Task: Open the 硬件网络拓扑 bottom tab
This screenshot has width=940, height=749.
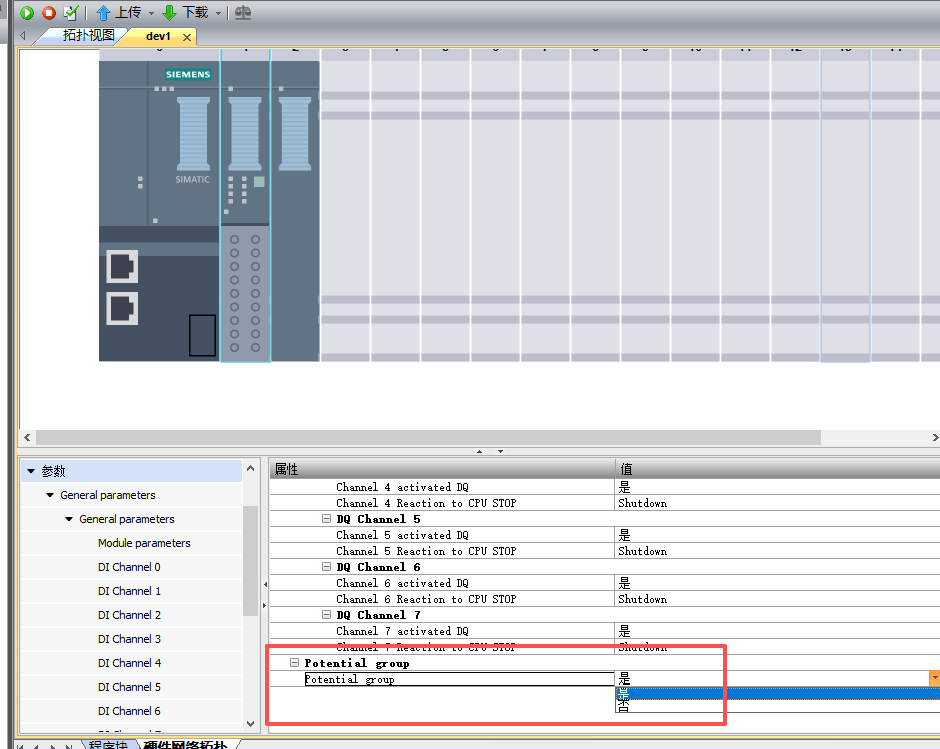Action: tap(185, 744)
